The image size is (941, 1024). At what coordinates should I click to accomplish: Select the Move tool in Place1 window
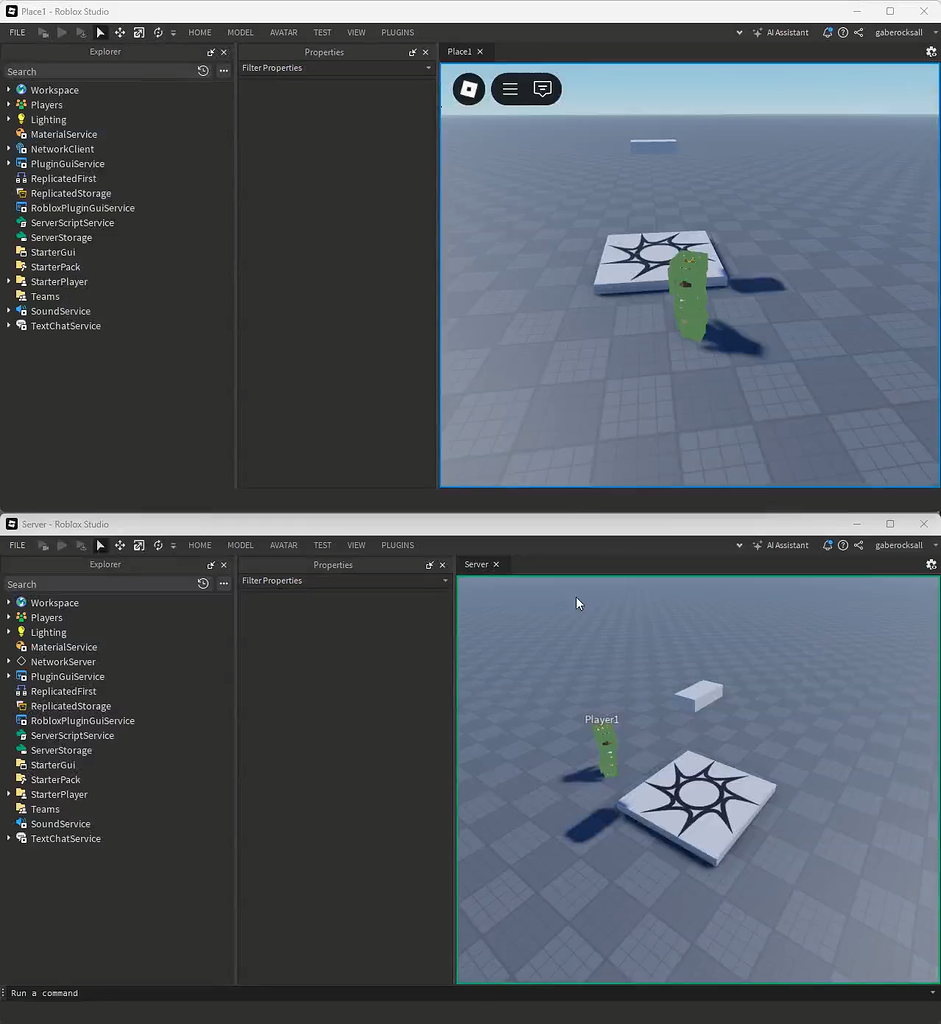(x=120, y=33)
